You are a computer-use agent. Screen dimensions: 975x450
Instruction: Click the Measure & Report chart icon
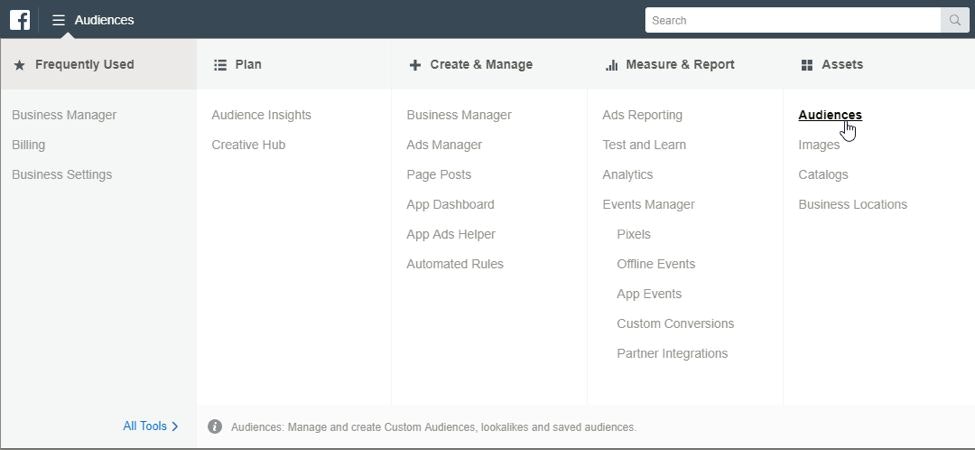click(611, 65)
